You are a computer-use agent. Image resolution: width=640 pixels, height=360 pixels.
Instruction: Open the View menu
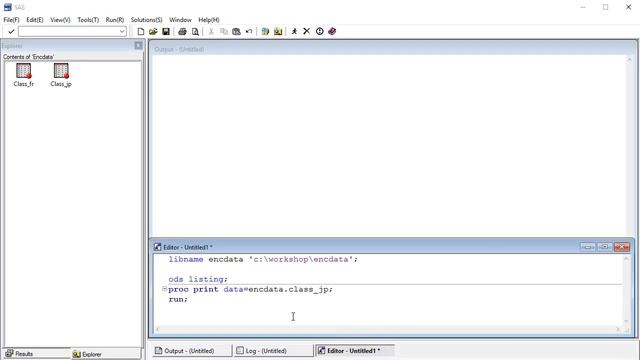click(60, 20)
